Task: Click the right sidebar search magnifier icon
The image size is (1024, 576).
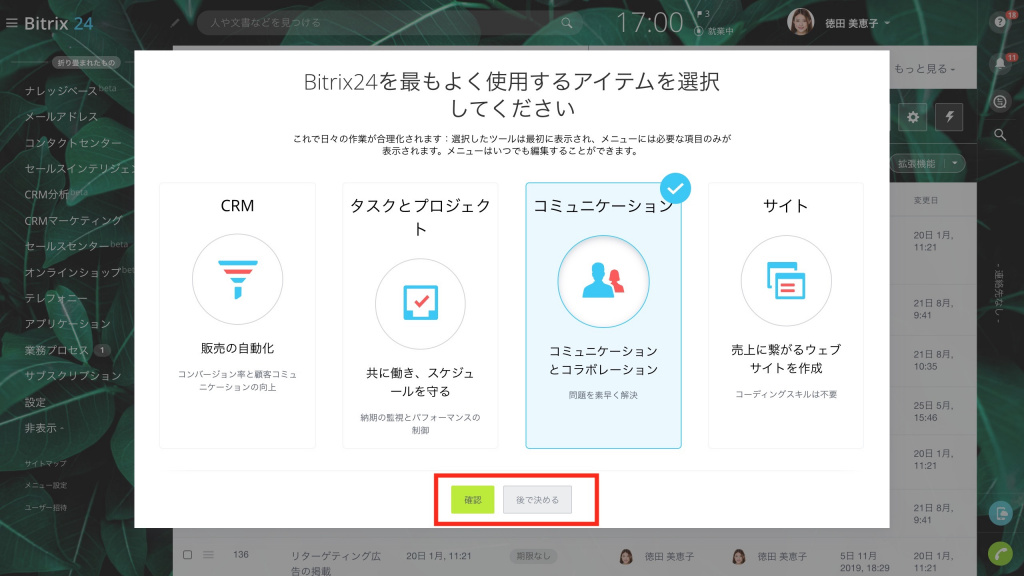Action: click(x=1000, y=135)
